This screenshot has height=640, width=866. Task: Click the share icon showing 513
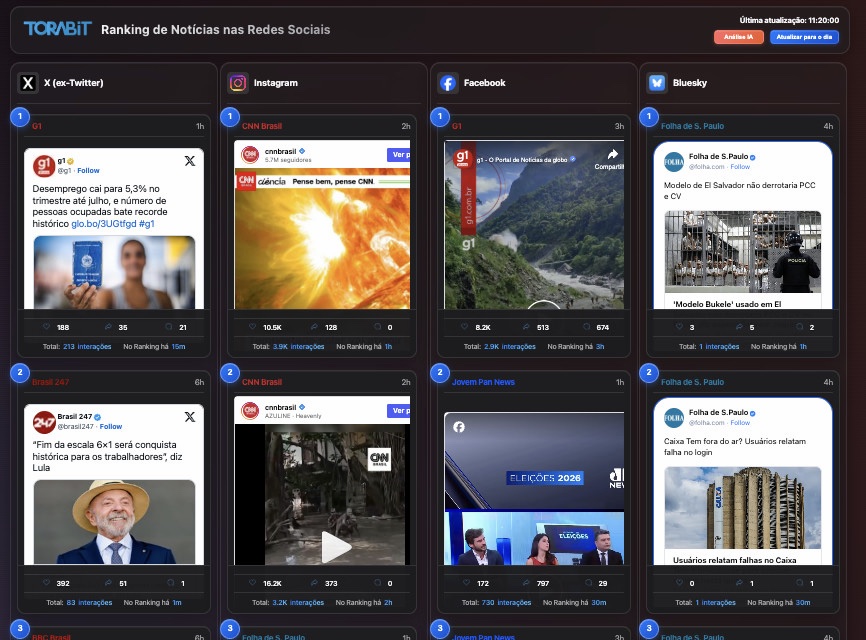pos(526,327)
